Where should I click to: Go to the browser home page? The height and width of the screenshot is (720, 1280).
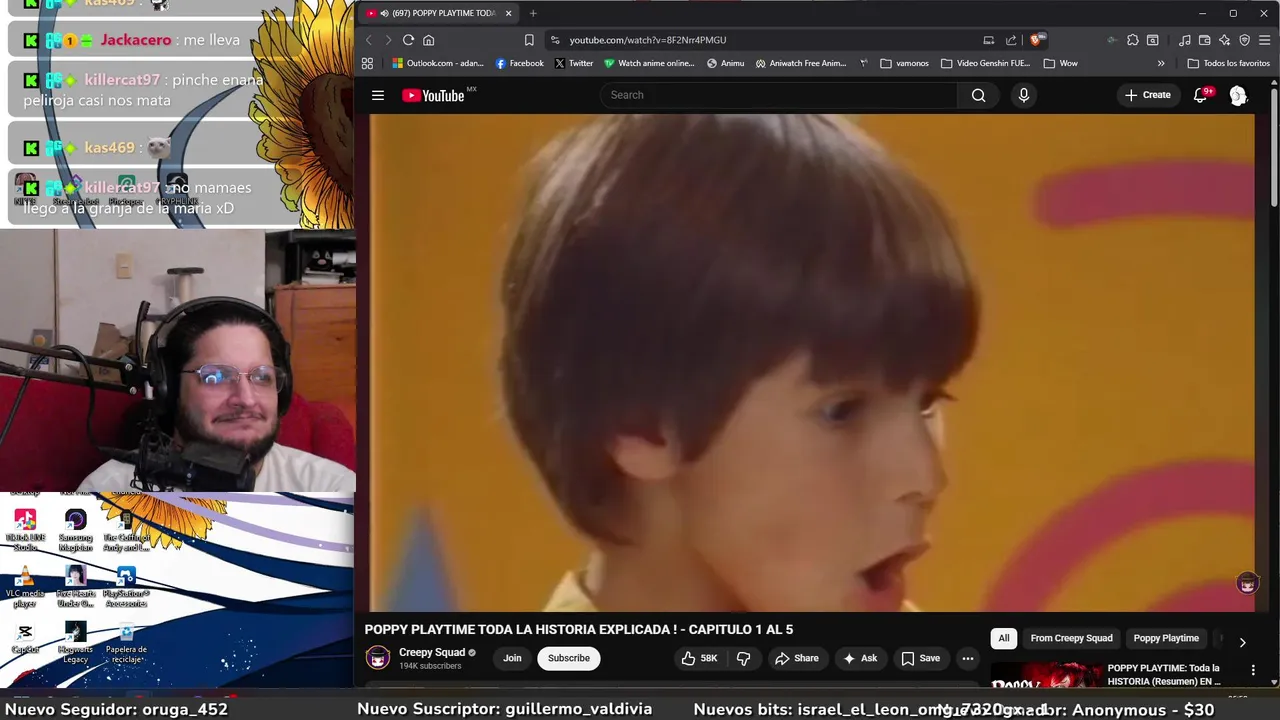pyautogui.click(x=428, y=40)
